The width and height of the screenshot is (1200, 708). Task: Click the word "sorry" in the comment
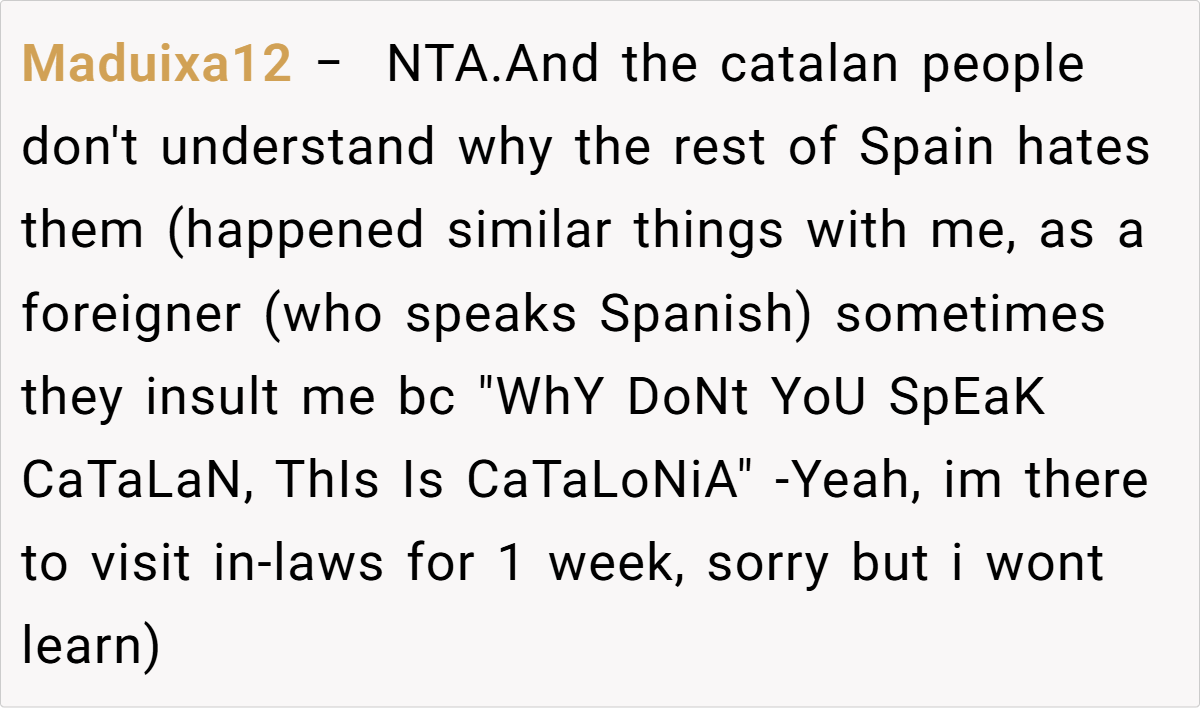[767, 563]
